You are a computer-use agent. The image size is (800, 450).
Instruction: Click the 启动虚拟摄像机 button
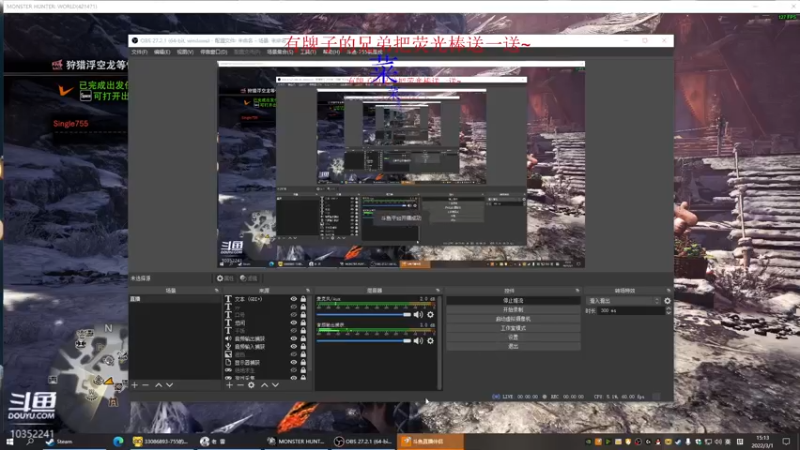point(513,319)
